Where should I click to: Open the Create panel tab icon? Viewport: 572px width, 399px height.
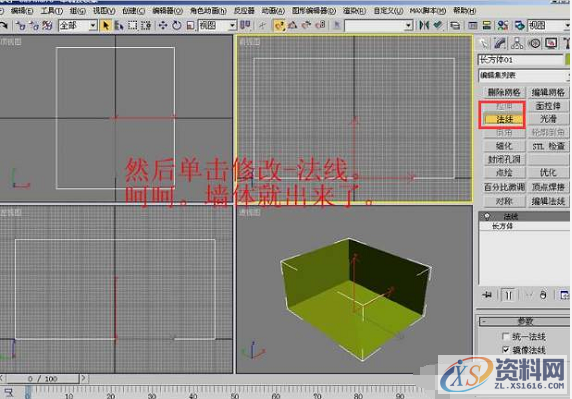484,43
